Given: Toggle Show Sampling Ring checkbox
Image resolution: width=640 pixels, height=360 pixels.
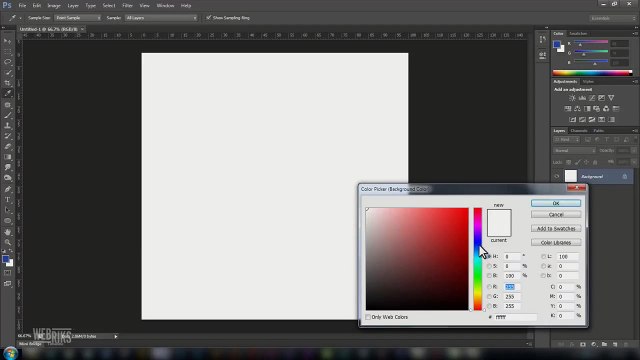Looking at the screenshot, I should pos(209,18).
